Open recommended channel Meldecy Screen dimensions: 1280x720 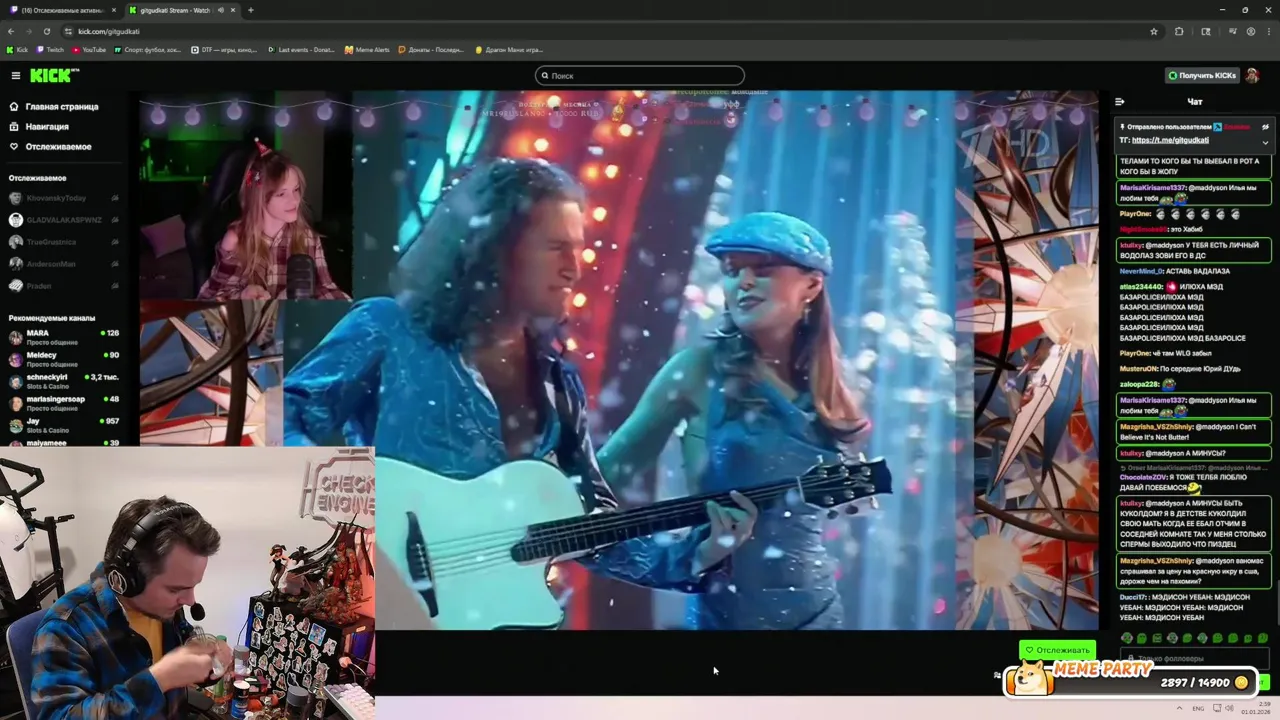[62, 358]
